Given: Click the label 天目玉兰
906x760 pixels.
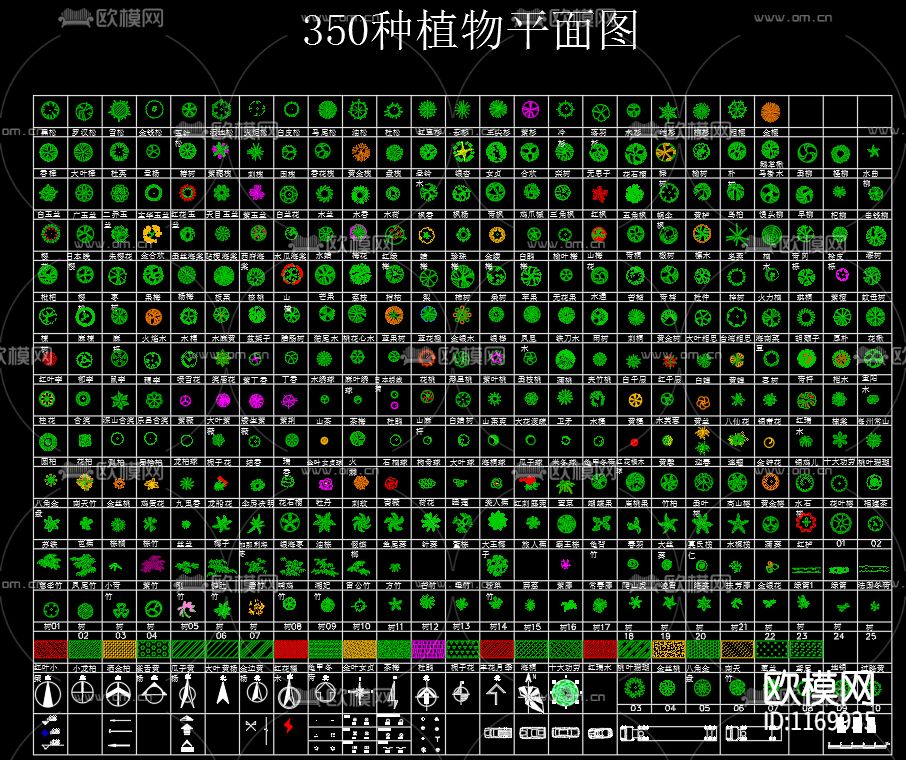Looking at the screenshot, I should tap(222, 214).
